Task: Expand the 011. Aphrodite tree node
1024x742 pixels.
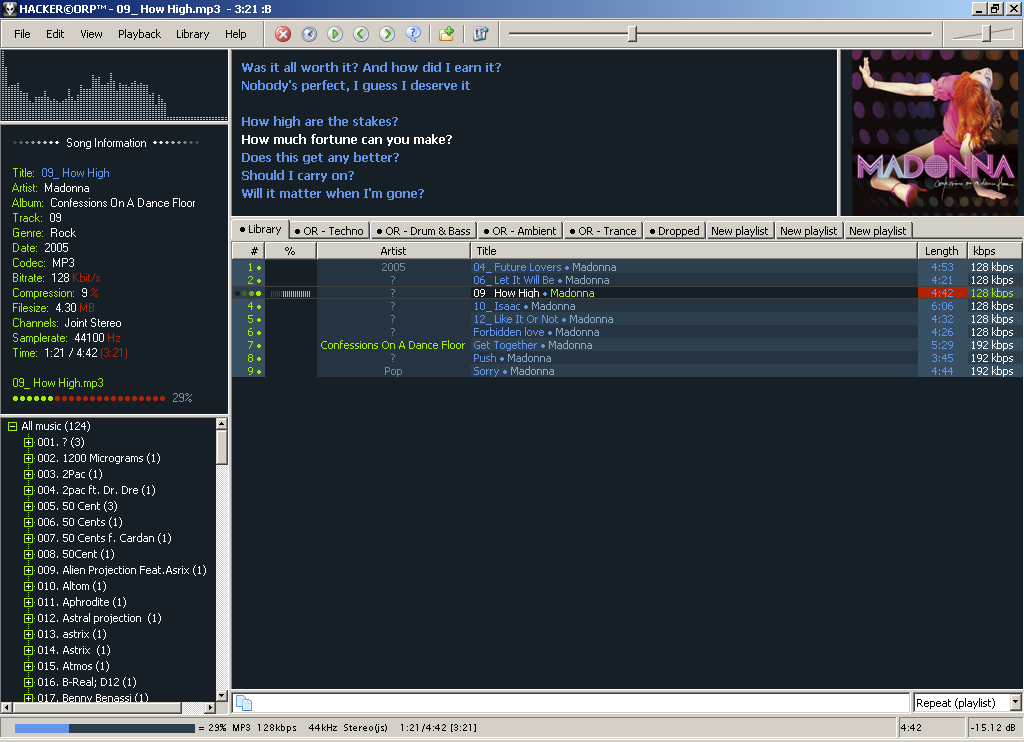Action: pyautogui.click(x=29, y=602)
